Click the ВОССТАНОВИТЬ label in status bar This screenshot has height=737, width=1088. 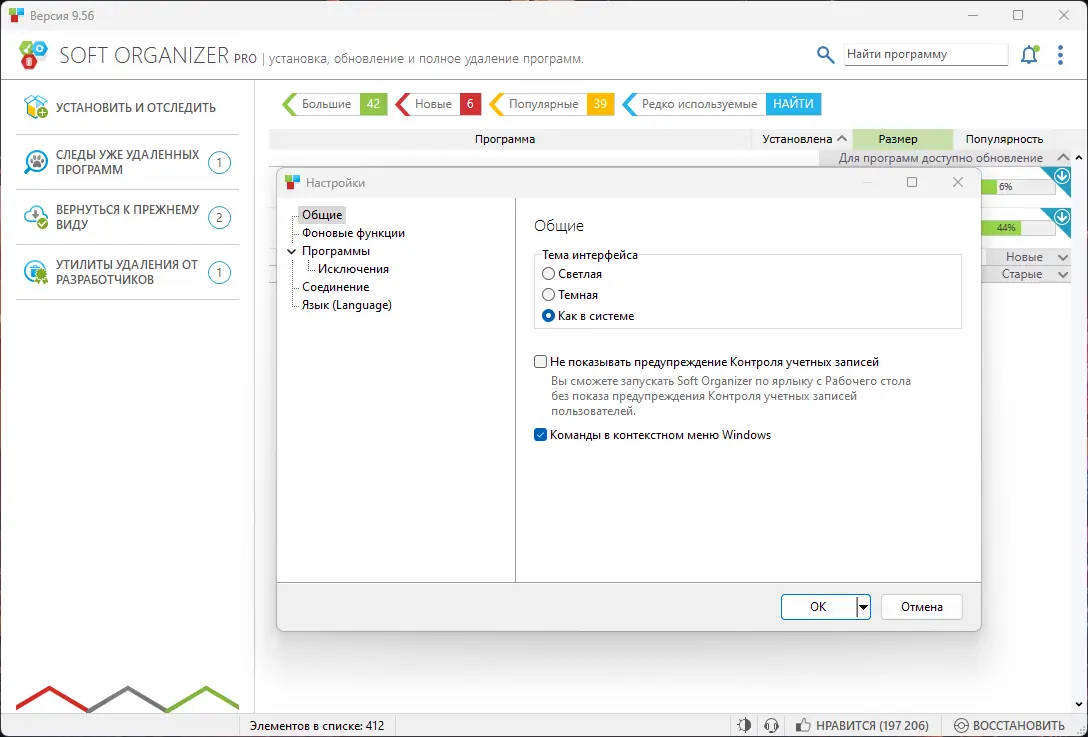(x=1019, y=726)
